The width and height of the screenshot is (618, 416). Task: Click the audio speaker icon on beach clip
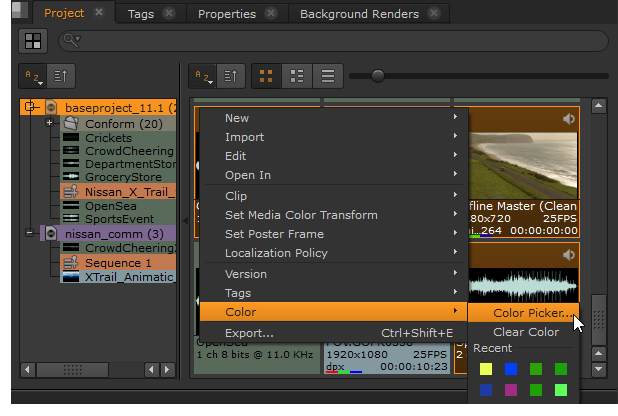(x=569, y=120)
